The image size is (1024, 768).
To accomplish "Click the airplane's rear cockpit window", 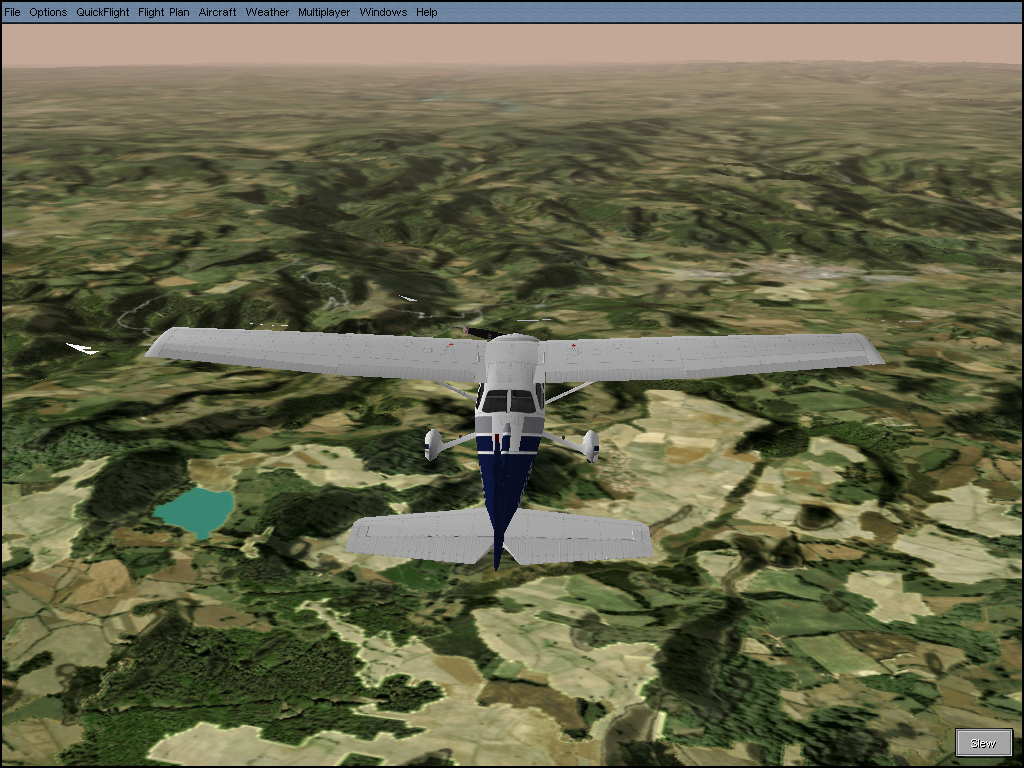I will [x=509, y=402].
